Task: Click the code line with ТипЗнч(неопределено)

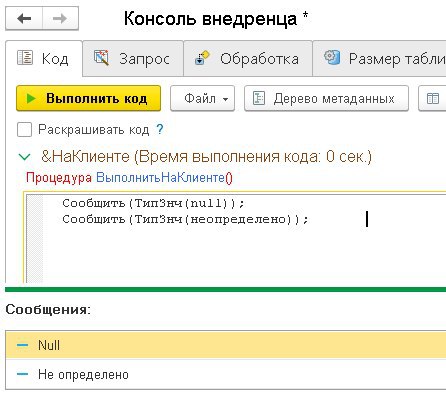Action: [x=185, y=219]
